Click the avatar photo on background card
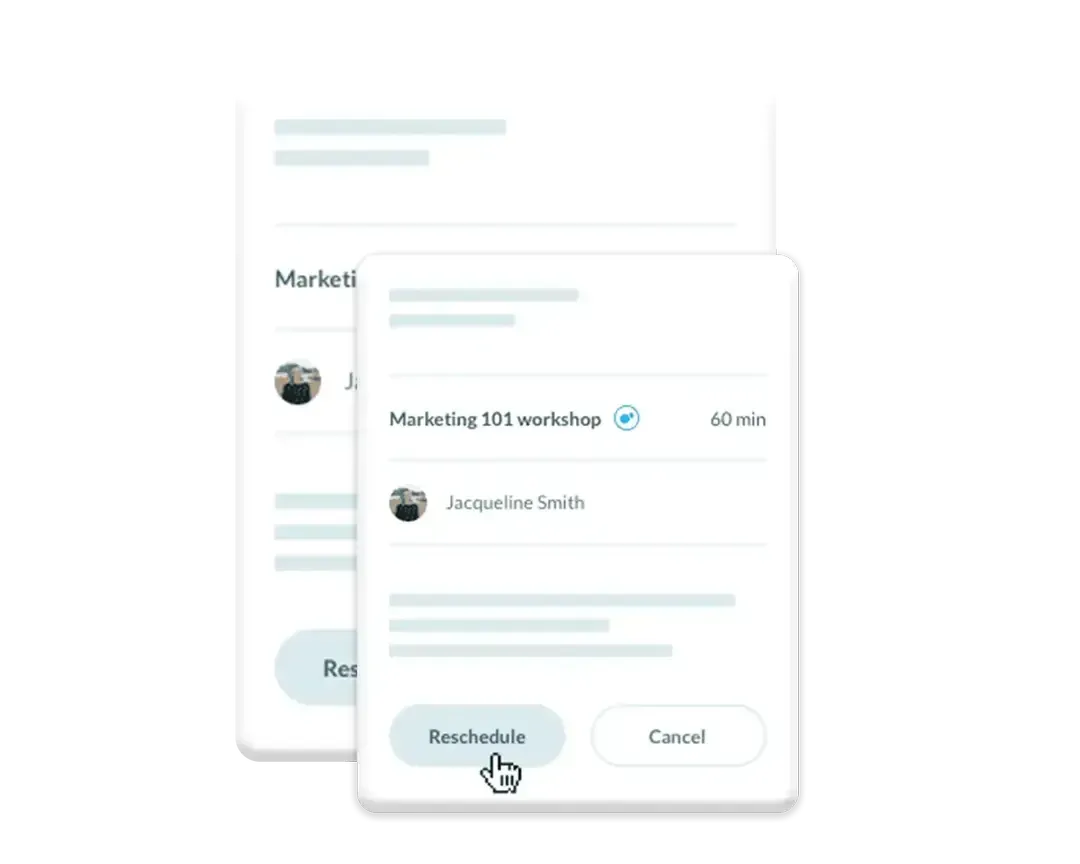Screen dimensions: 1080x864 (298, 382)
